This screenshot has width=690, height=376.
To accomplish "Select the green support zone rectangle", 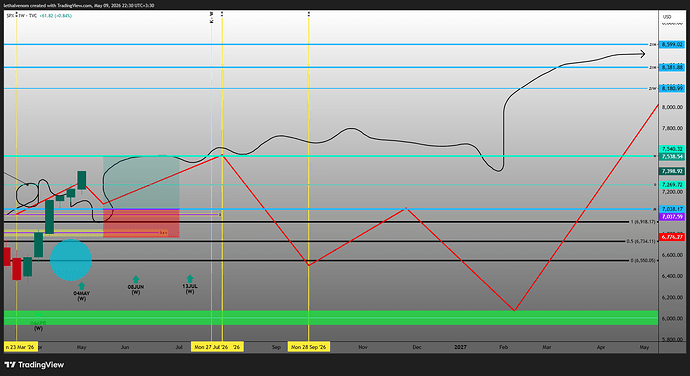I will 331,318.
